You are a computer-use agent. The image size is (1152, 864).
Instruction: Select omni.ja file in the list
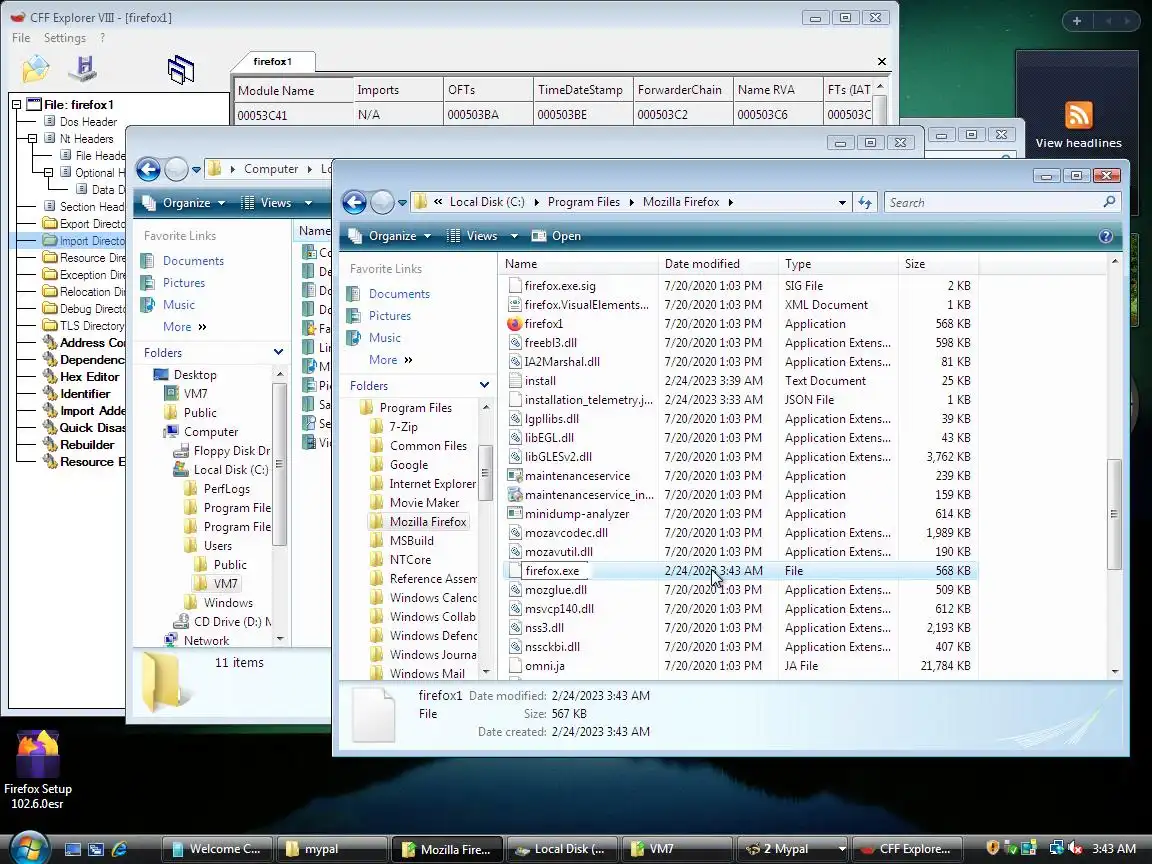(x=544, y=666)
